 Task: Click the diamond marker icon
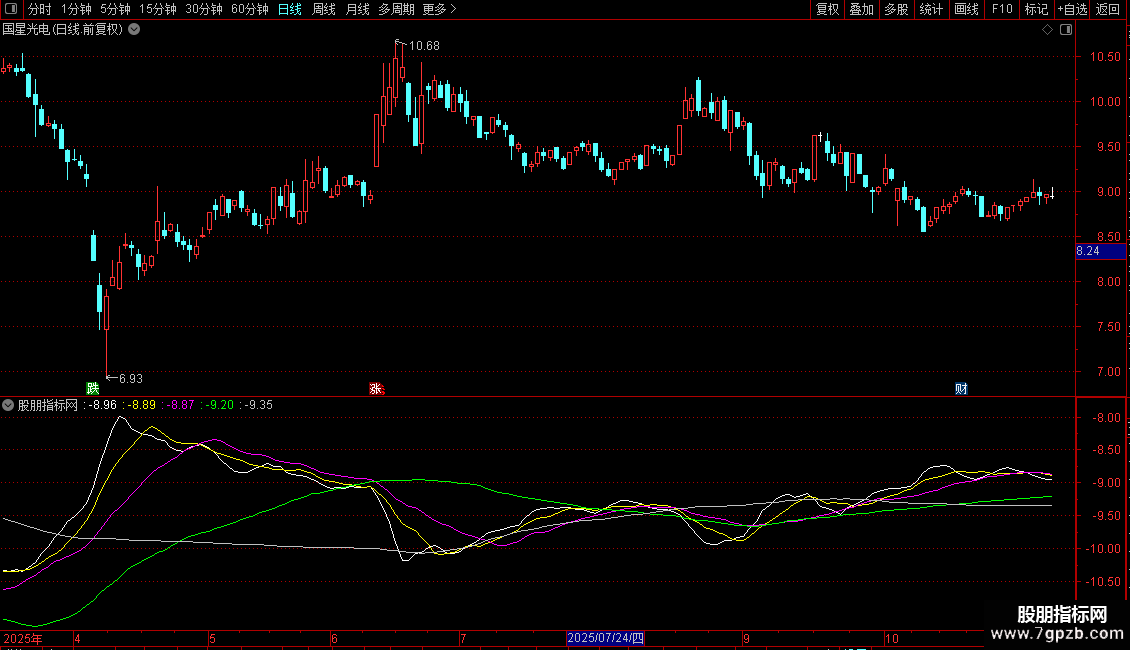(x=1048, y=30)
